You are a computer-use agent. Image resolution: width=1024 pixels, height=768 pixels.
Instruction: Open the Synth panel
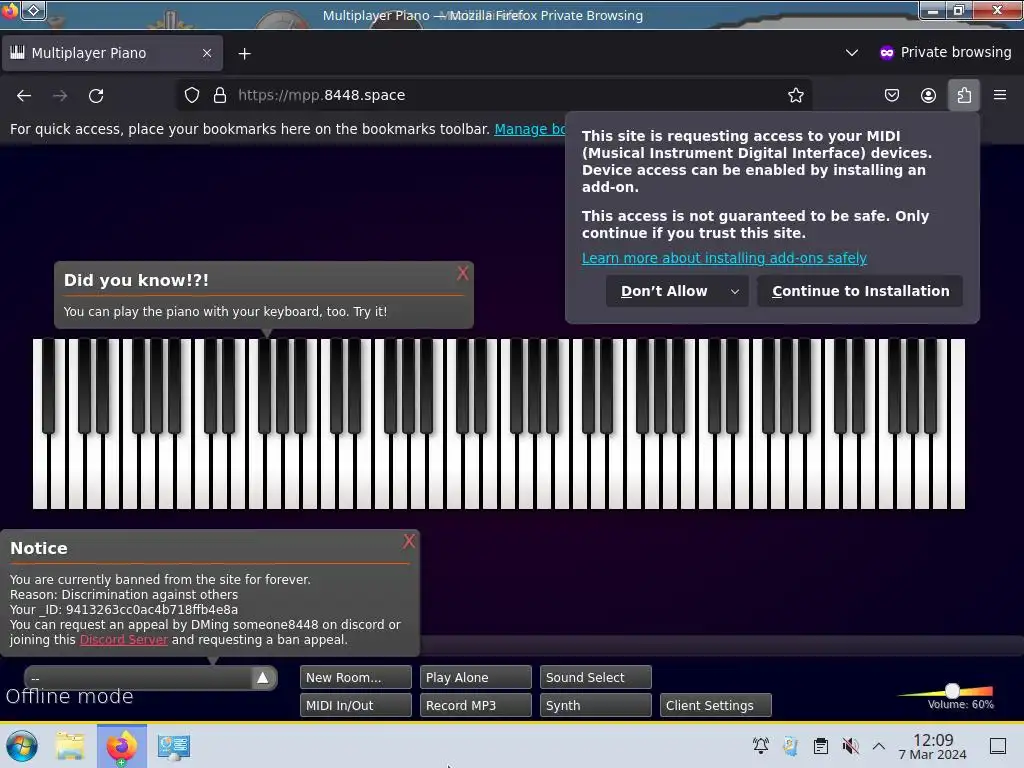click(596, 705)
